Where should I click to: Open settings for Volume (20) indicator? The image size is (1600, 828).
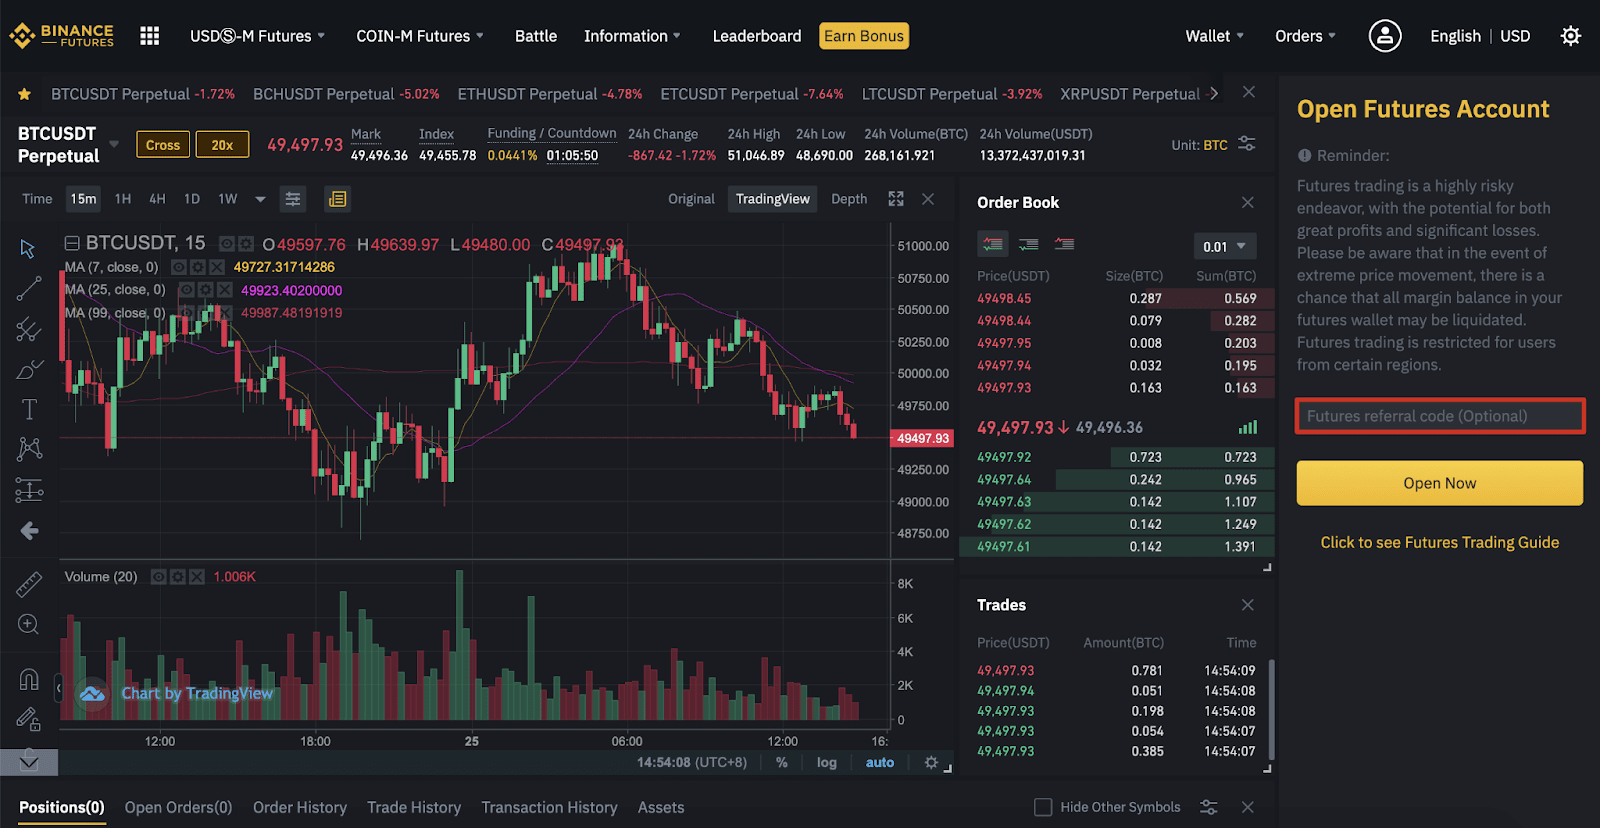click(177, 577)
